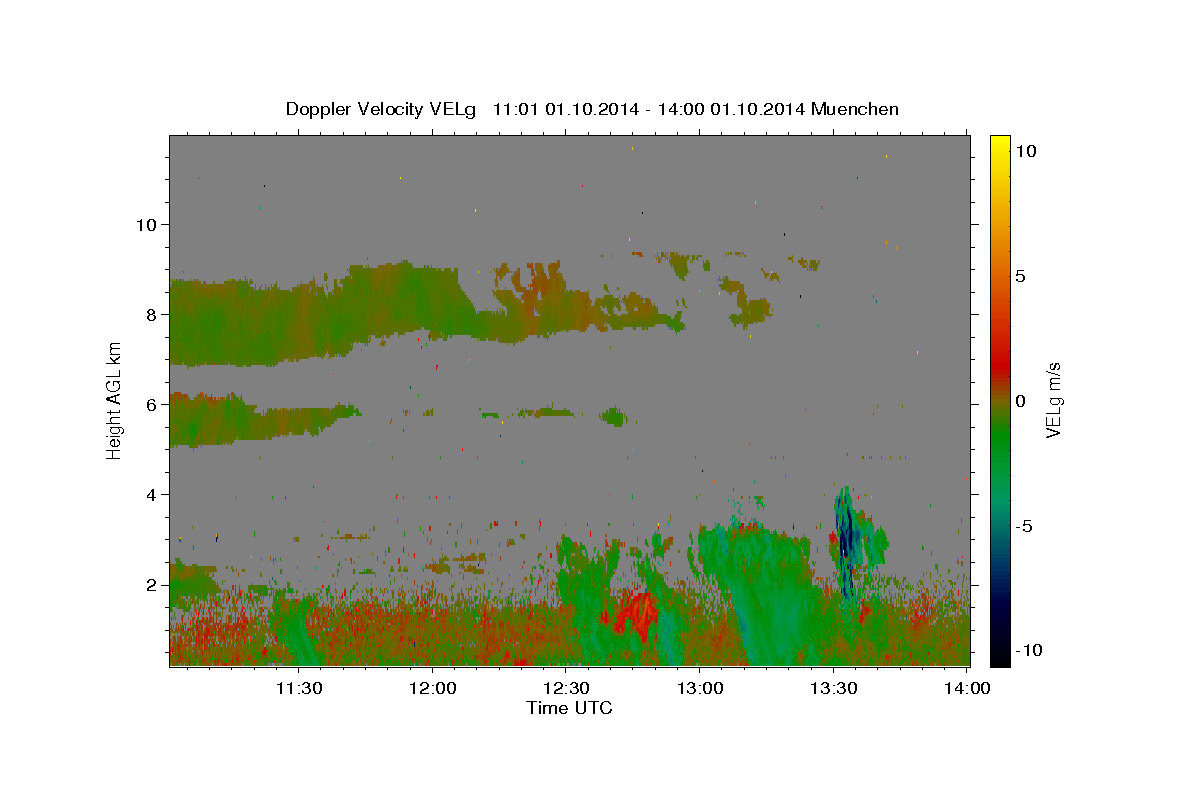This screenshot has height=800, width=1200.
Task: Click the height tick label 2
Action: (152, 584)
